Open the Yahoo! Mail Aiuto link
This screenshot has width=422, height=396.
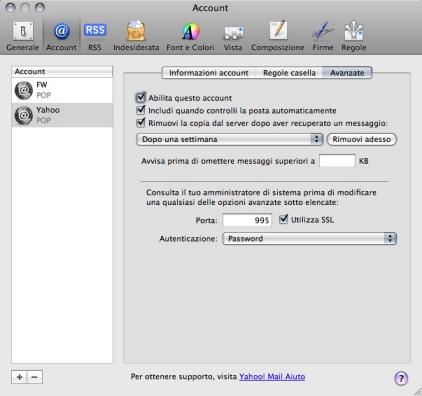(272, 377)
